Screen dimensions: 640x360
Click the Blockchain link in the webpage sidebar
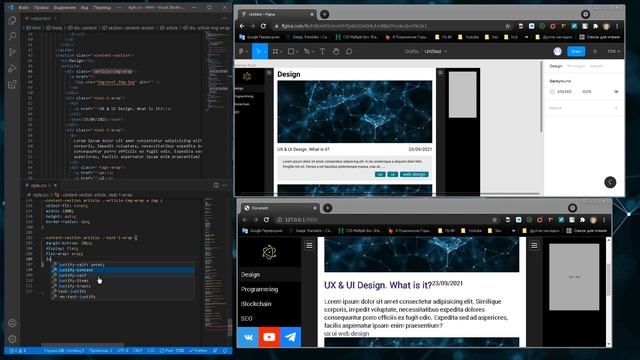tap(256, 304)
